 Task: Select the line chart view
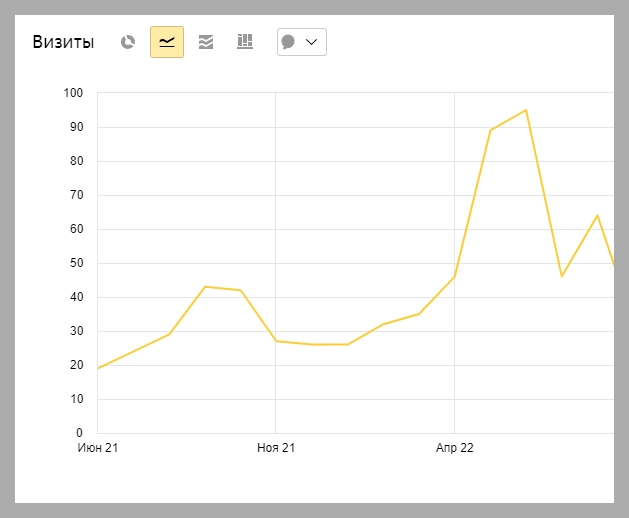(x=167, y=42)
